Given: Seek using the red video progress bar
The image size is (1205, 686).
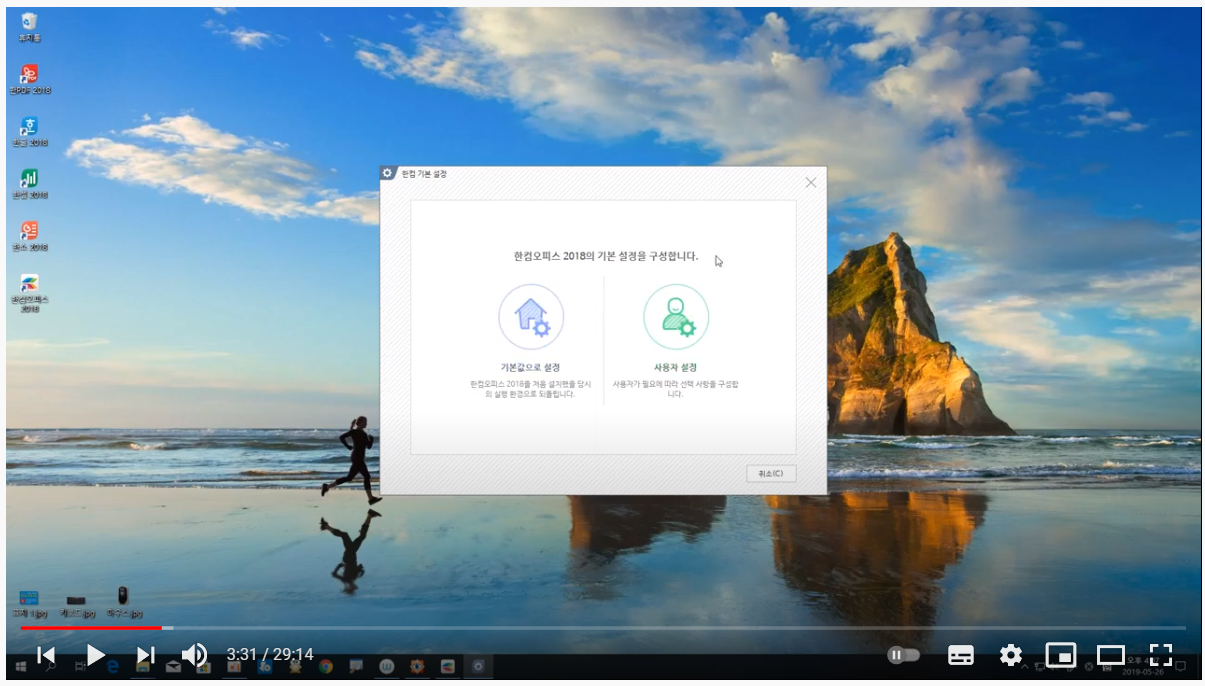Looking at the screenshot, I should tap(90, 628).
